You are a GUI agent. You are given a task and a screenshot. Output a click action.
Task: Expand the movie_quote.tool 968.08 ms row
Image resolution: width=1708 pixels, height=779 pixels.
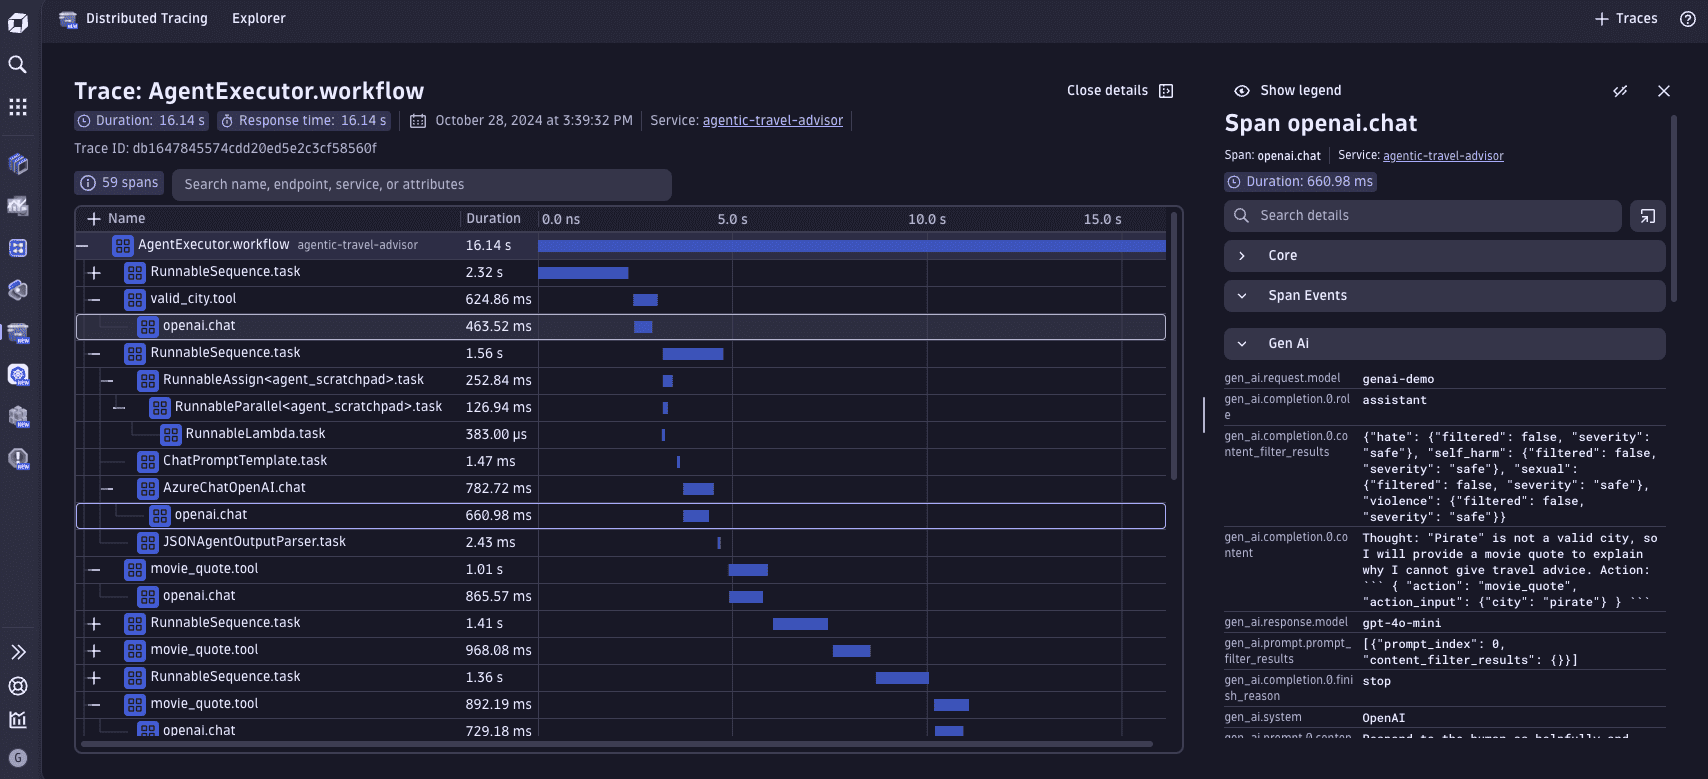point(94,650)
